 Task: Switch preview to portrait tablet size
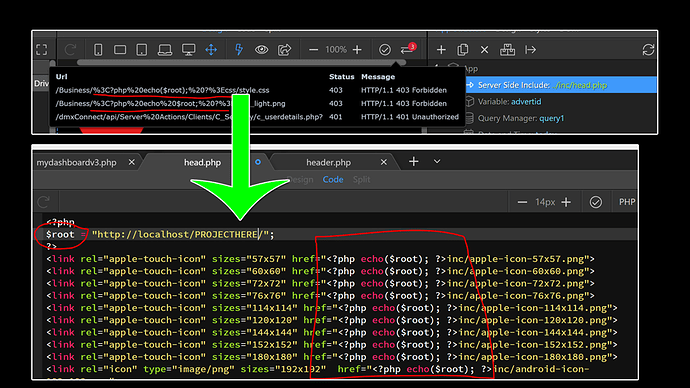[x=142, y=50]
